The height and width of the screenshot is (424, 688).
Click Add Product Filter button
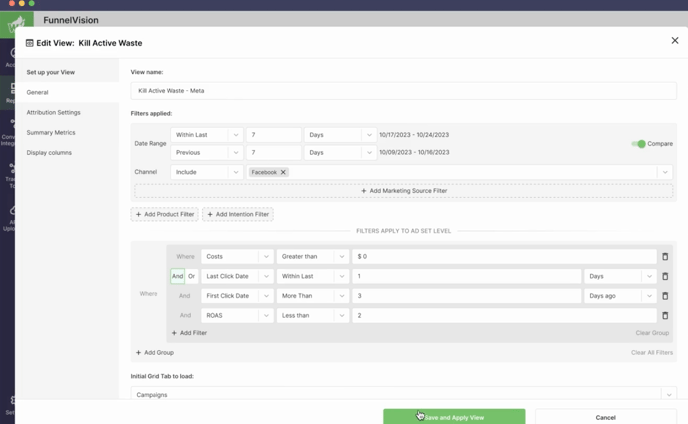164,214
